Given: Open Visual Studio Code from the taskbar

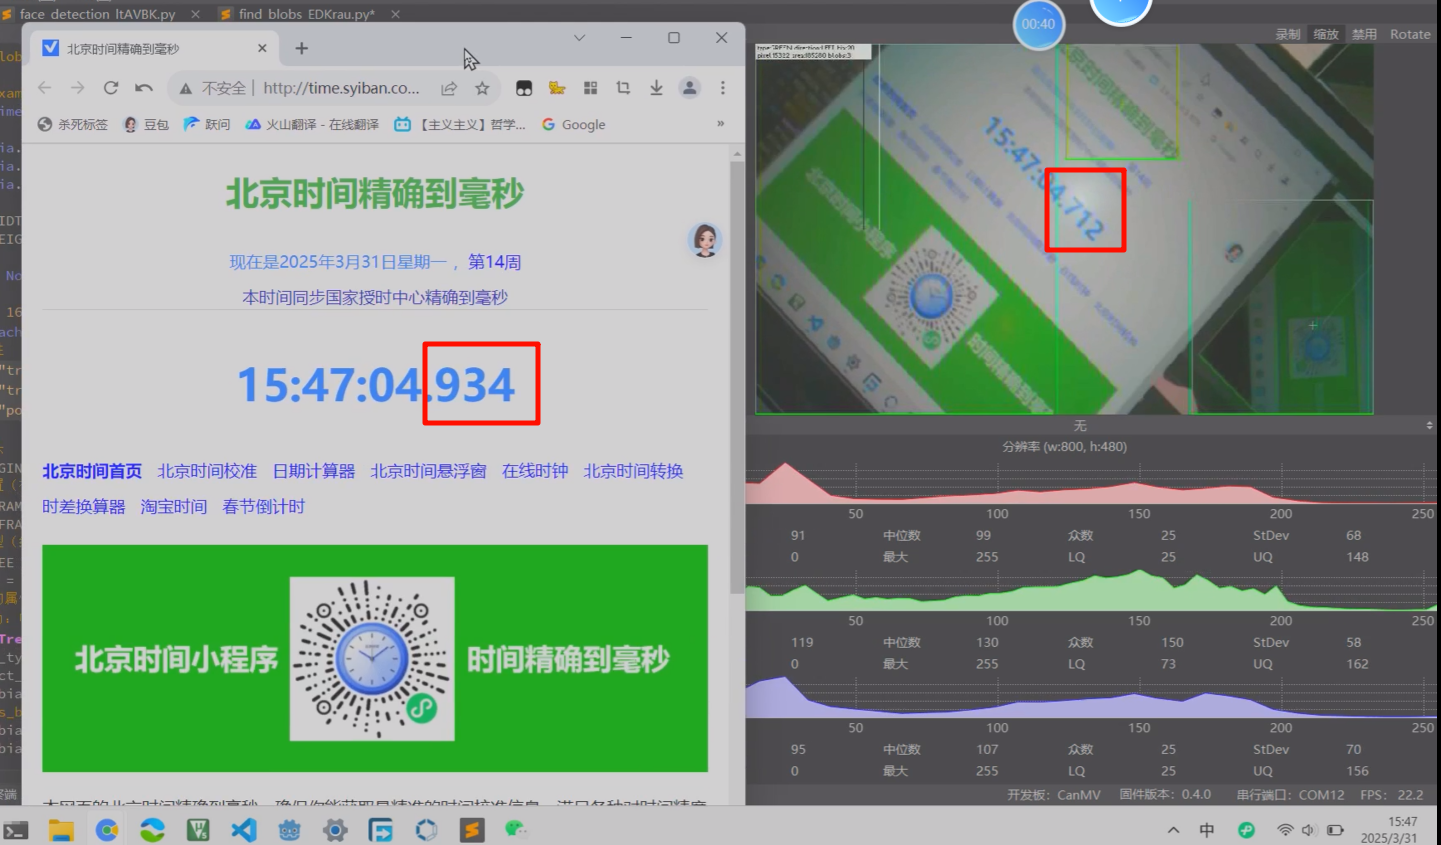Looking at the screenshot, I should [x=244, y=829].
